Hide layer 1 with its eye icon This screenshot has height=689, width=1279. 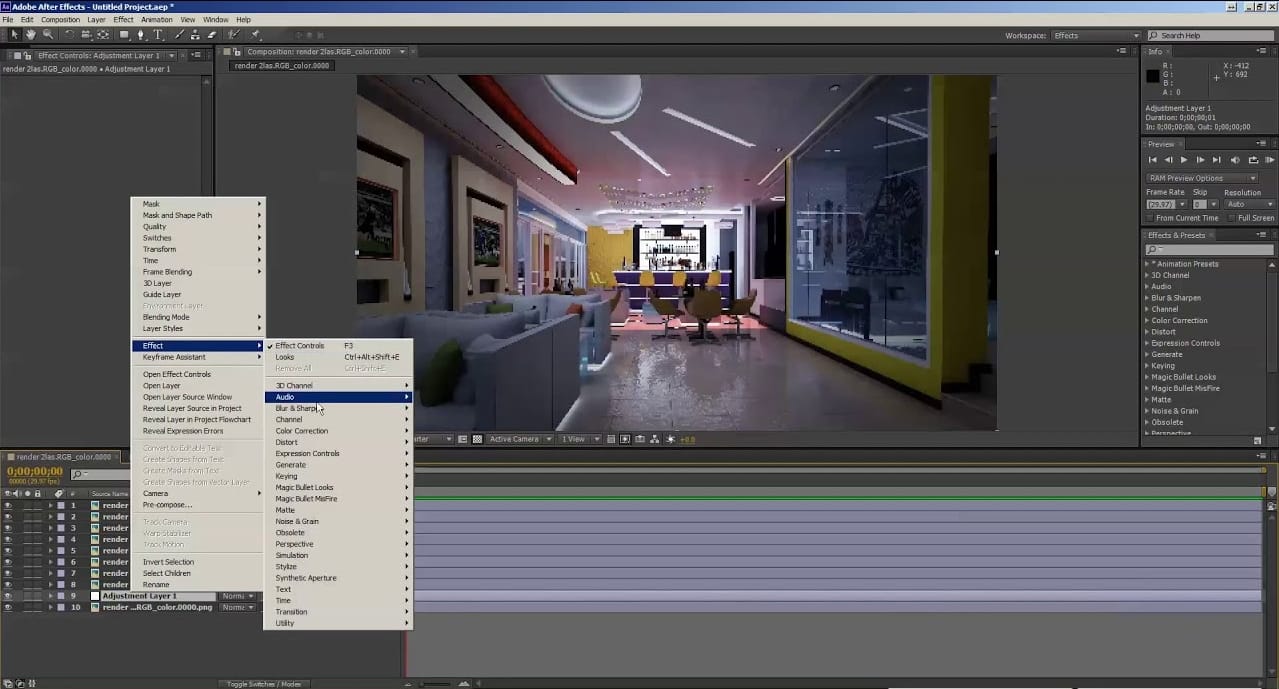tap(8, 506)
